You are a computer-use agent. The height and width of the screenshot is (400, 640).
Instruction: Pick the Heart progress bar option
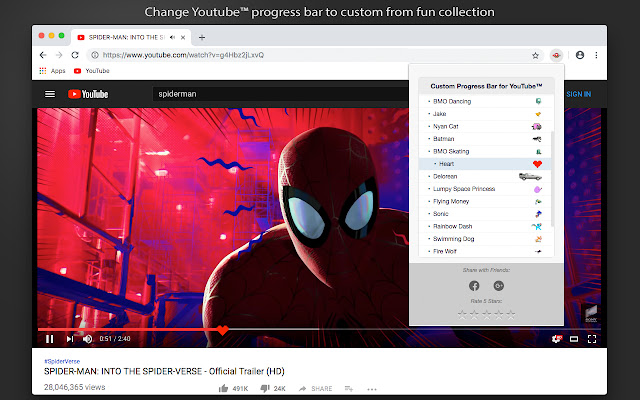click(x=447, y=163)
